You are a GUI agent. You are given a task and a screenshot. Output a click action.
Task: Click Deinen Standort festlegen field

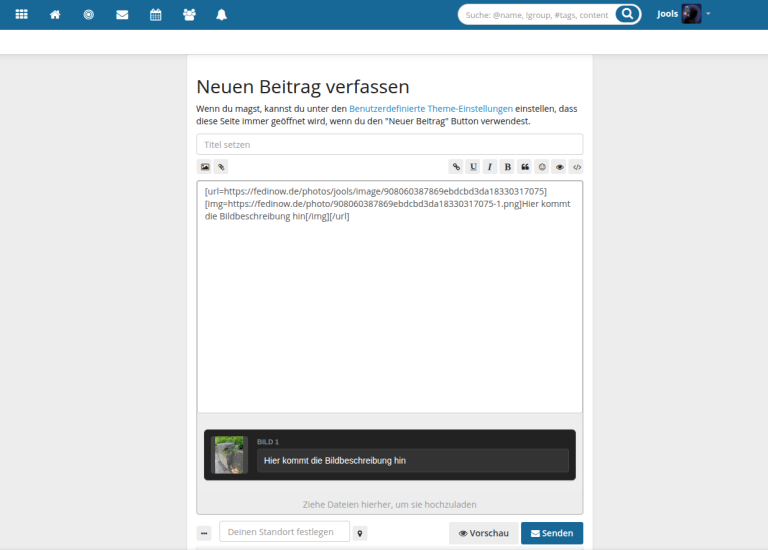(x=285, y=532)
